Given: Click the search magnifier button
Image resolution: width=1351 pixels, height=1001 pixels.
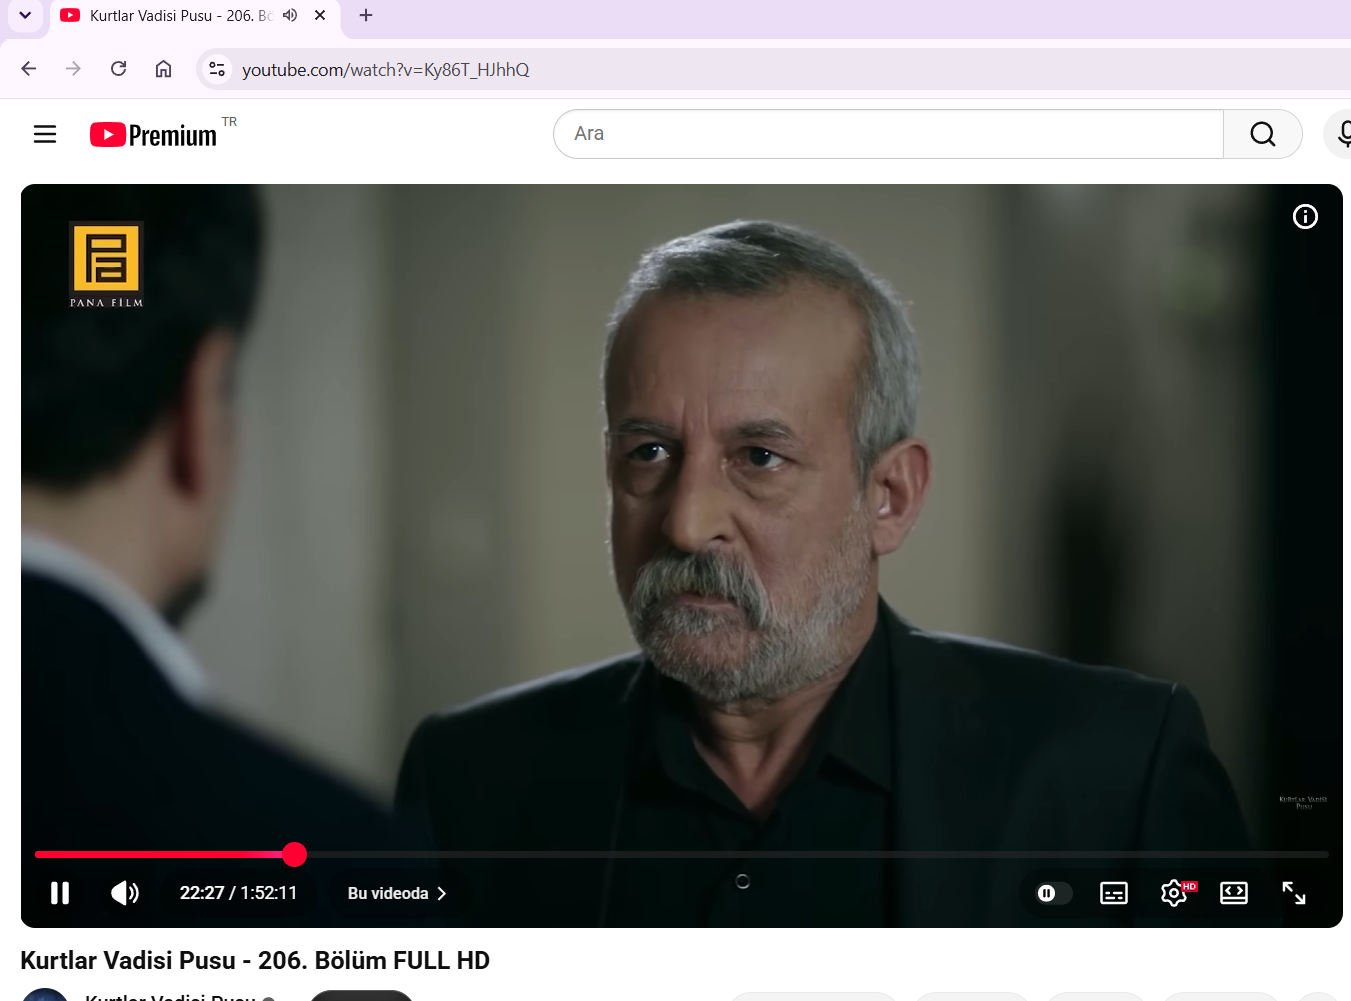Looking at the screenshot, I should point(1263,134).
